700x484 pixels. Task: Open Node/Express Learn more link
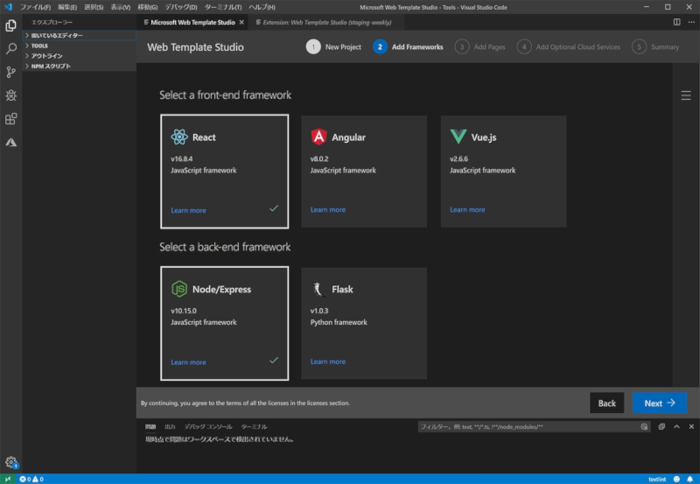click(188, 362)
